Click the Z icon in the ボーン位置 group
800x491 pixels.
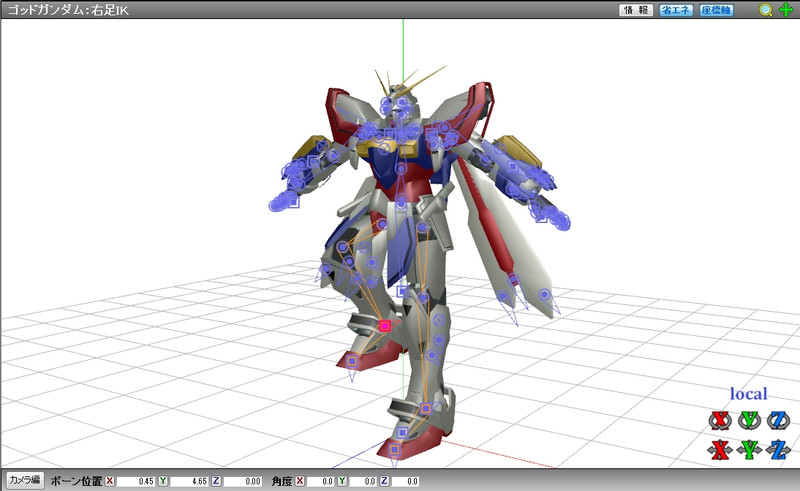click(216, 481)
